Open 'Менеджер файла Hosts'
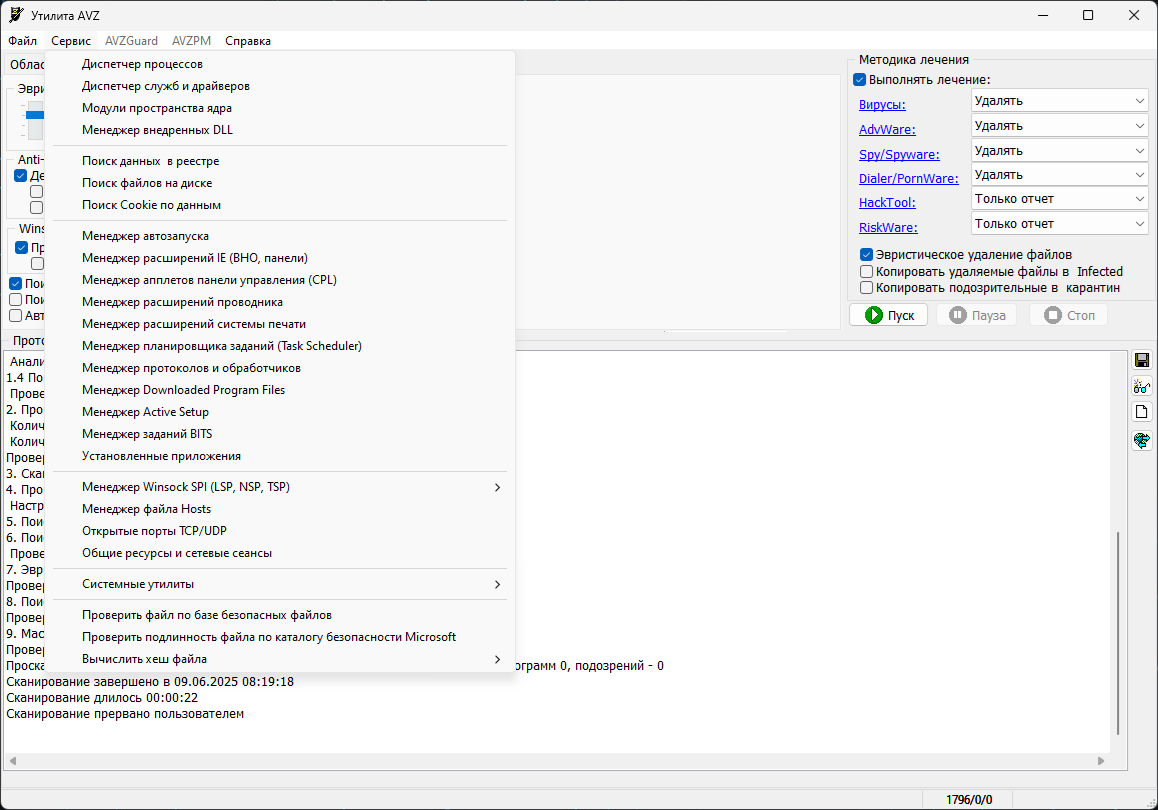Screen dimensions: 1158x810 tap(280, 509)
